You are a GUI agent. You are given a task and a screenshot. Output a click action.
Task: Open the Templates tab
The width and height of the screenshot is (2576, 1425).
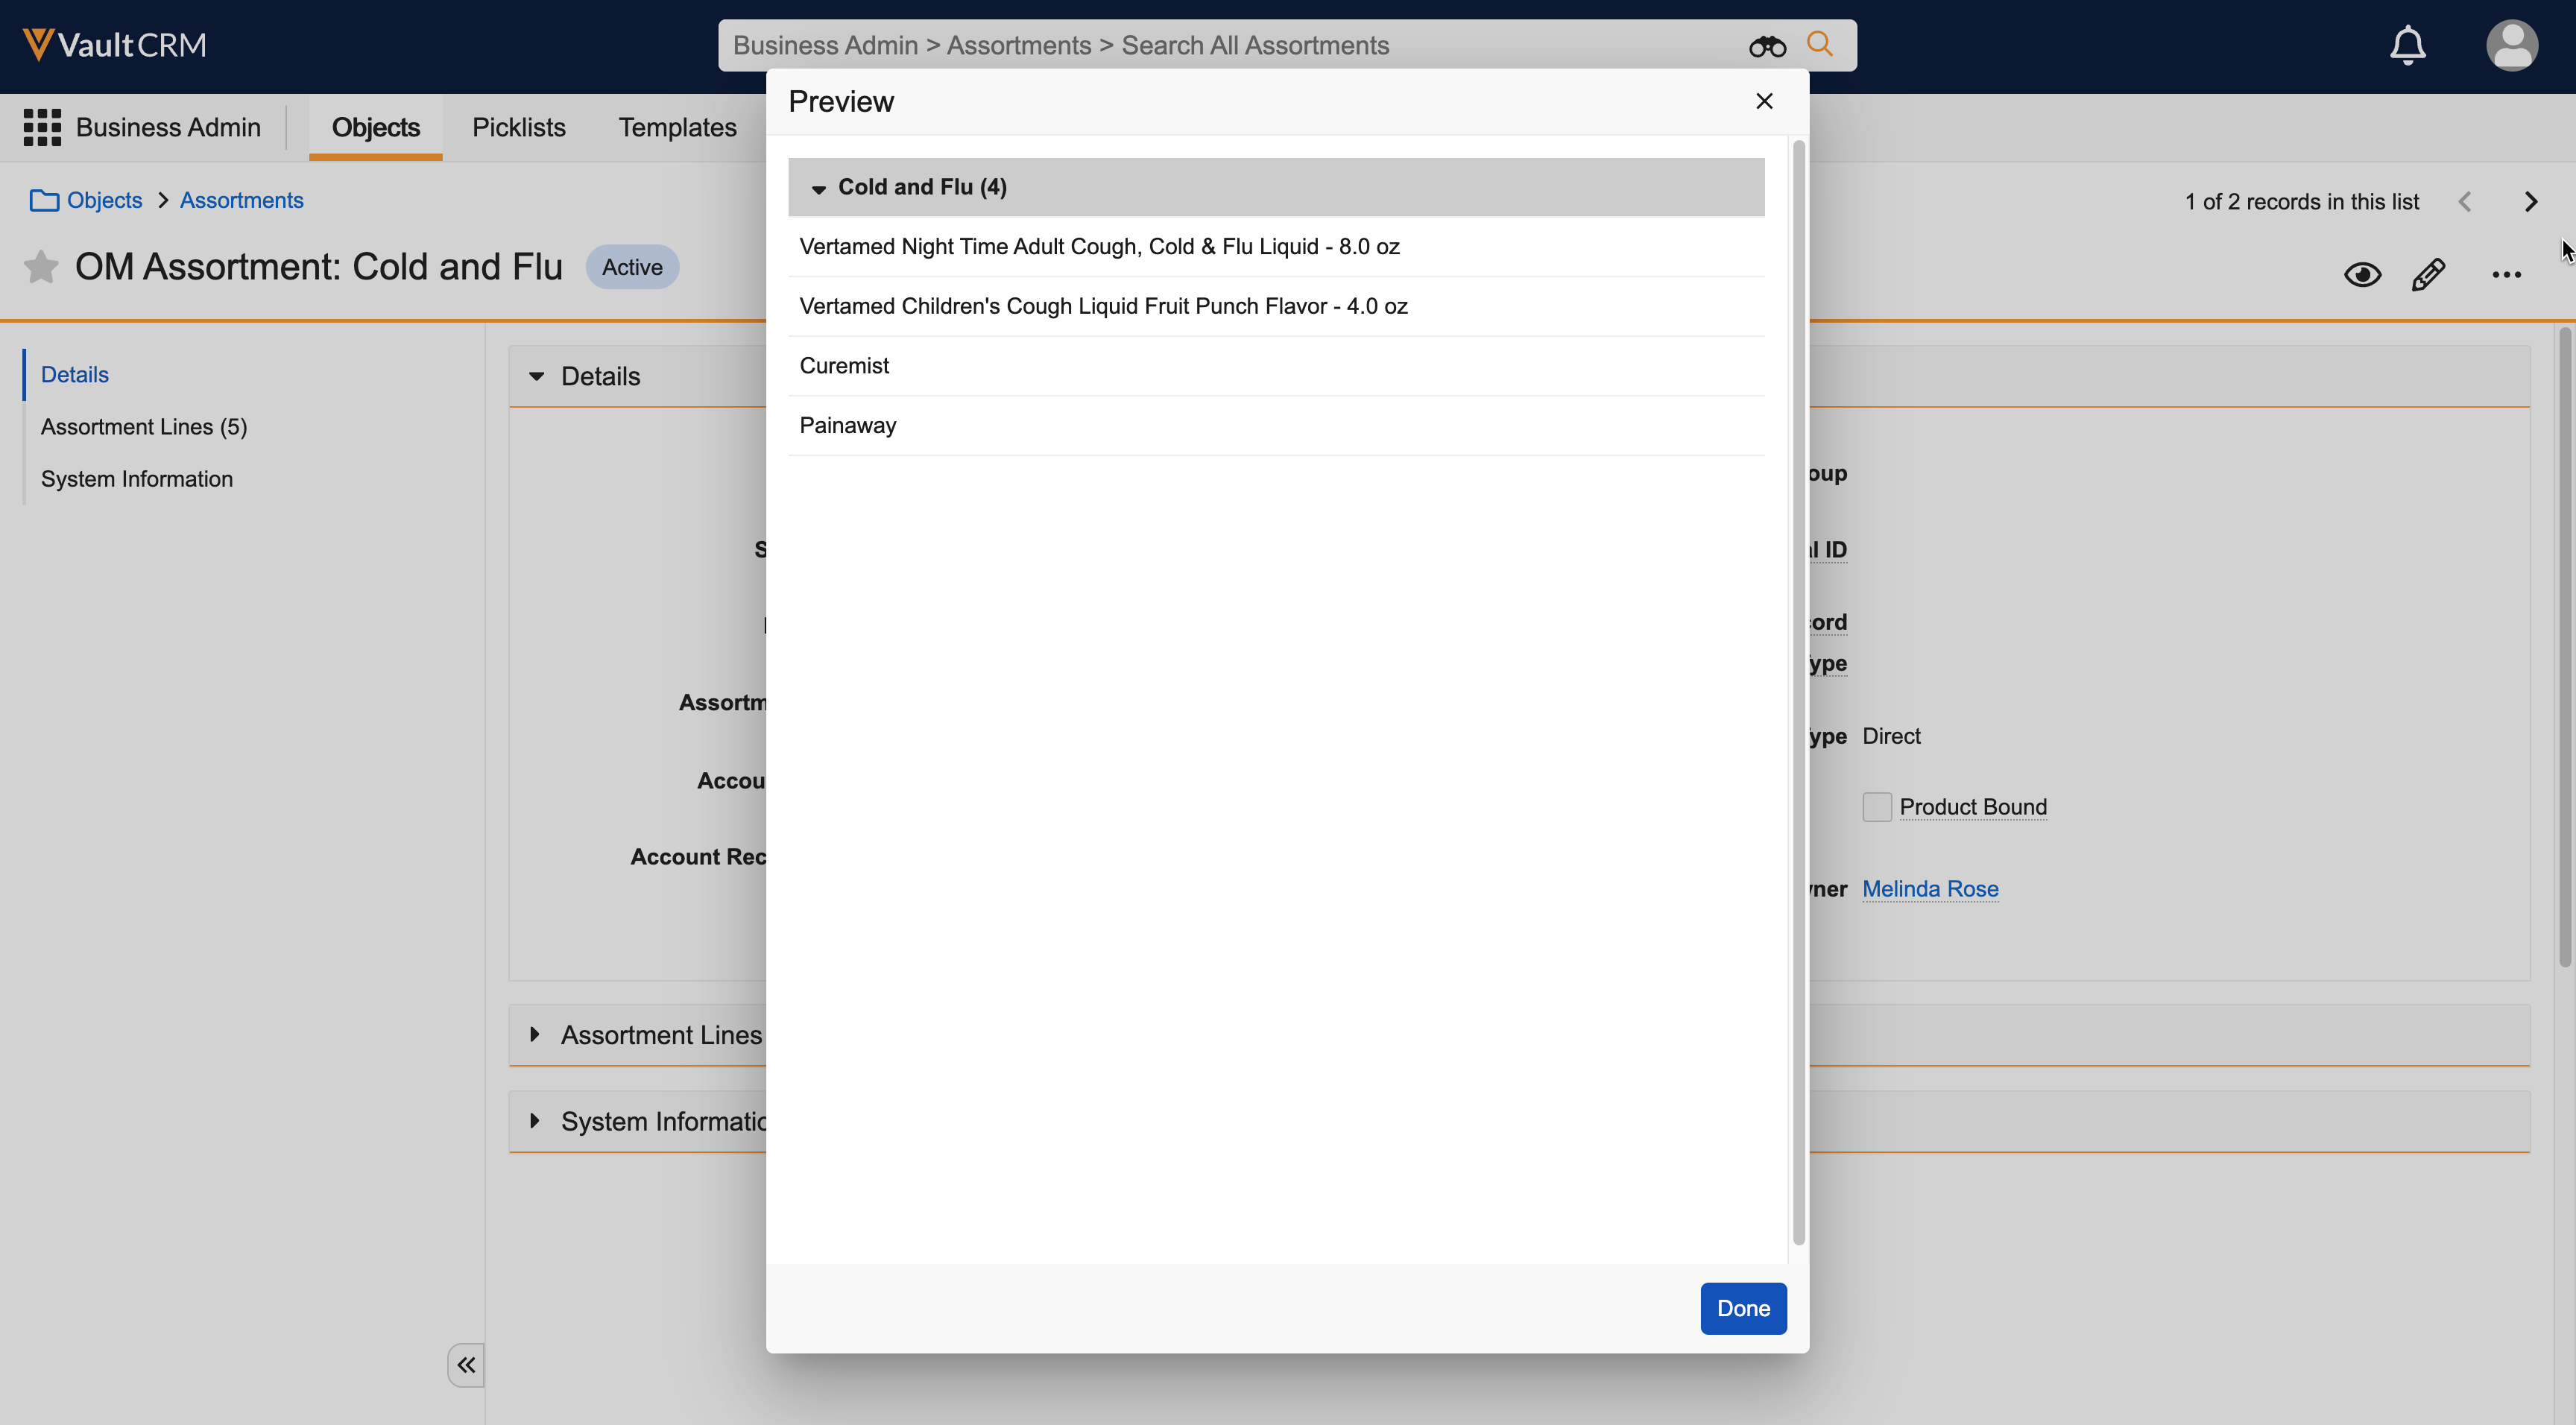pos(677,127)
